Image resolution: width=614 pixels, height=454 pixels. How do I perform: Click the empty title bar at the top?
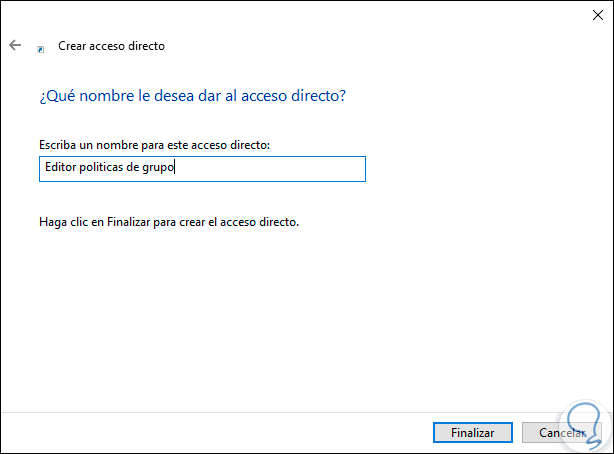click(x=300, y=15)
